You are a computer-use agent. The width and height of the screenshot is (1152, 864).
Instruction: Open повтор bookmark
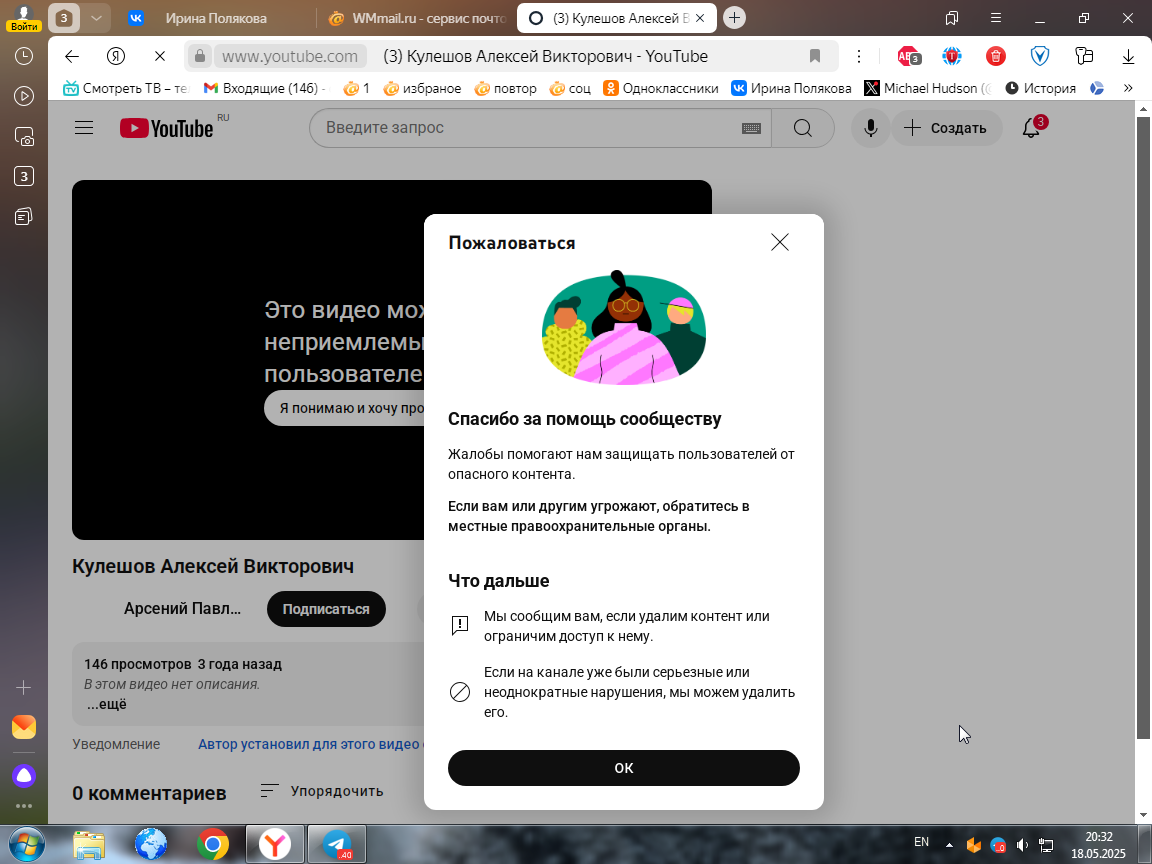505,88
